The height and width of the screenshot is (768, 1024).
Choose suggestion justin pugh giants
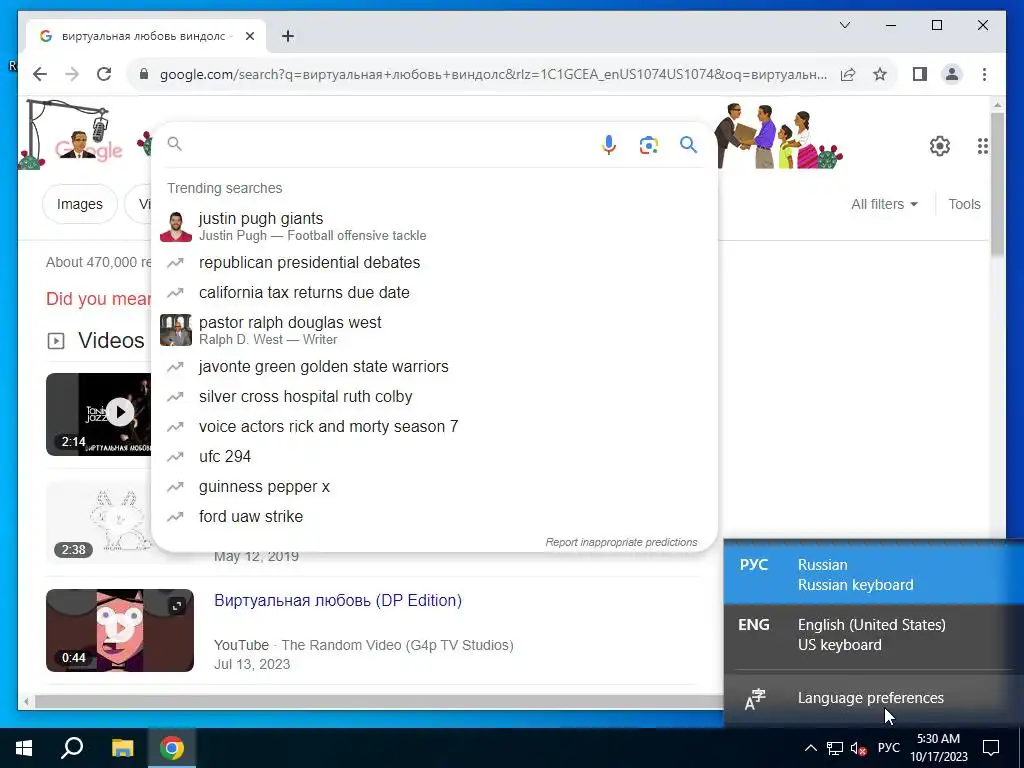pos(434,226)
